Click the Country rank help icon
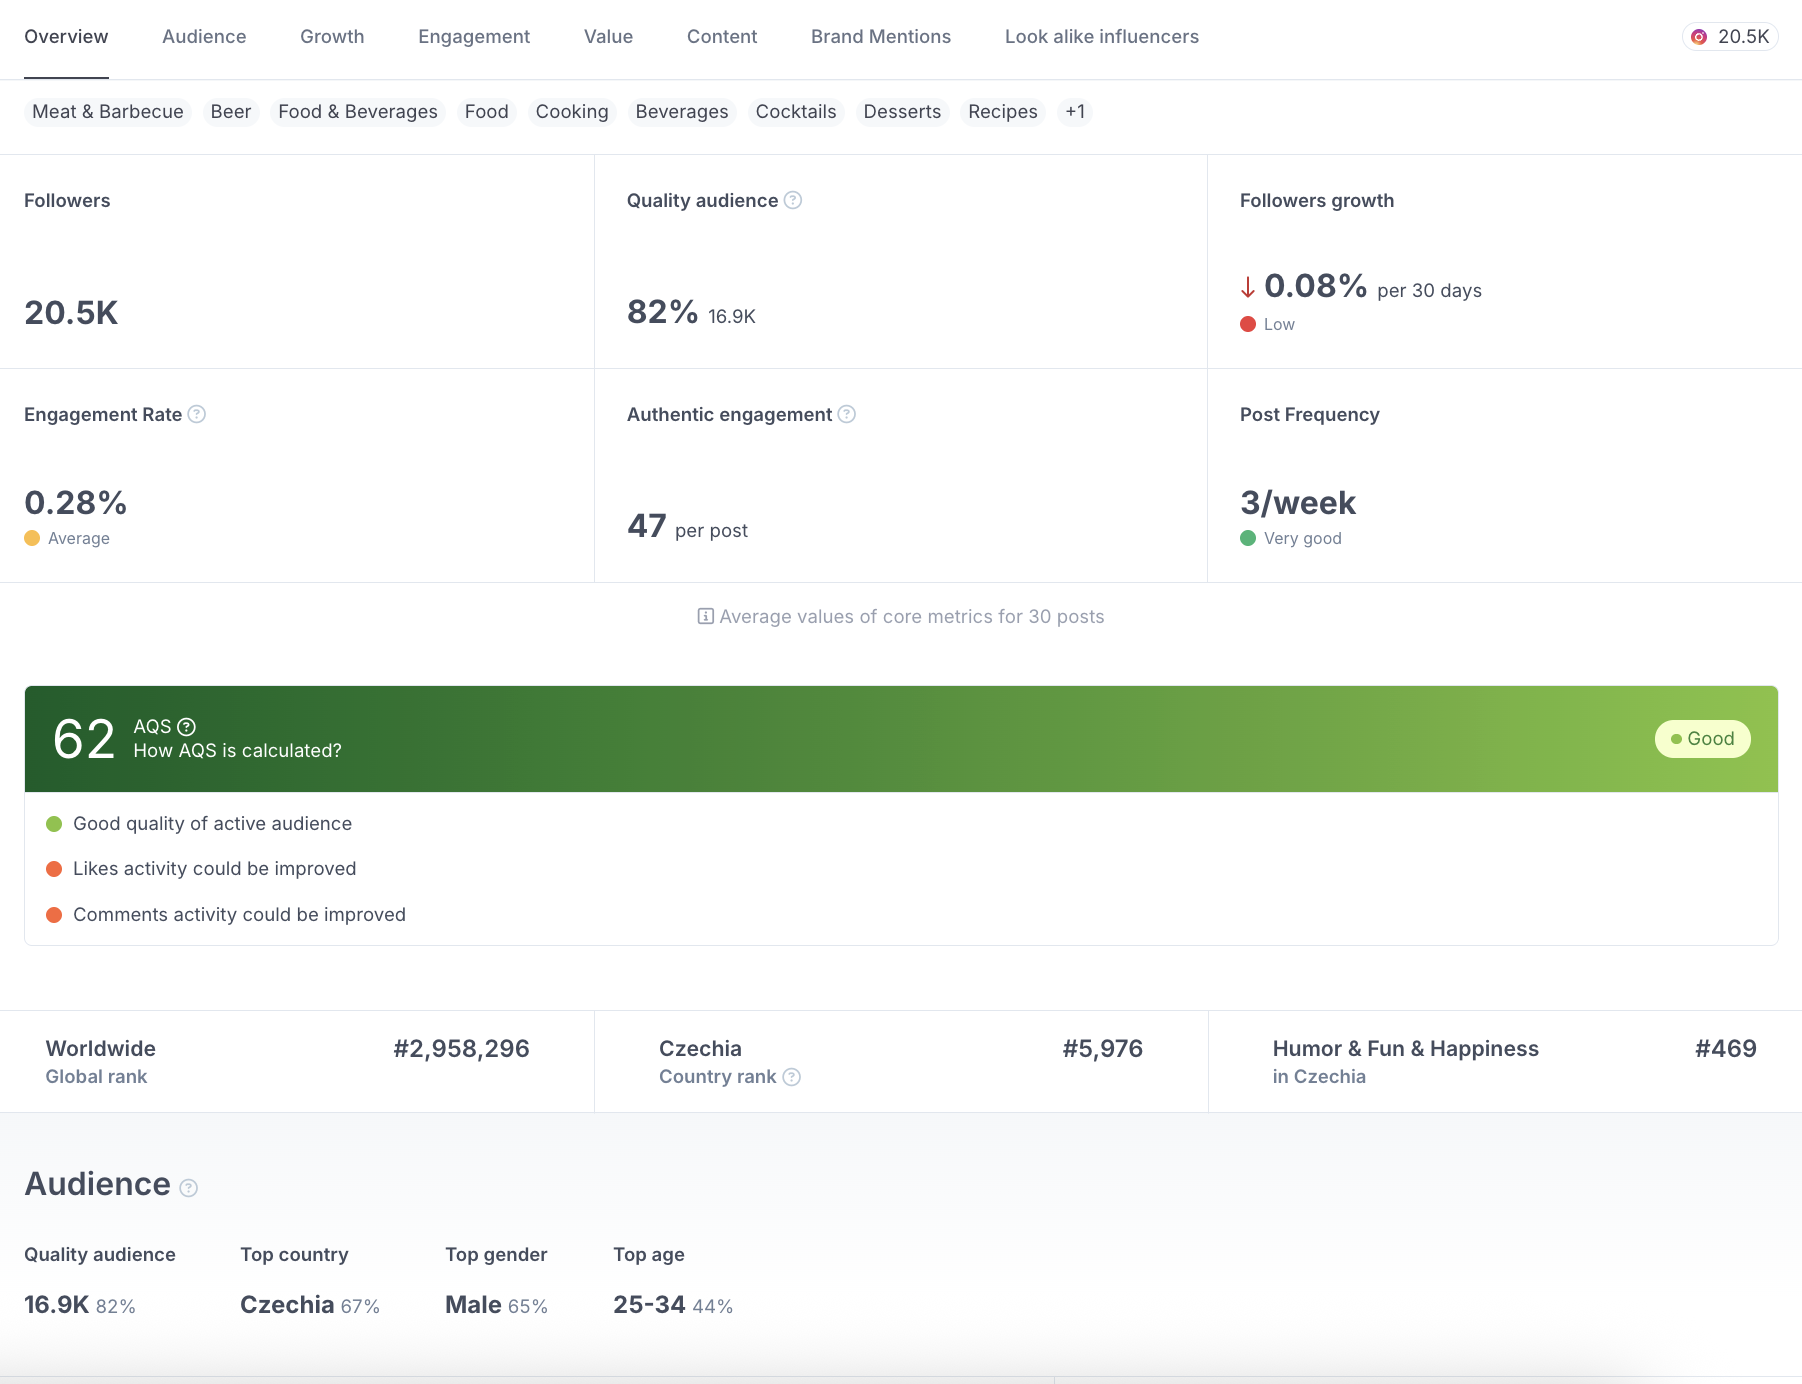Screen dimensions: 1802x1384 [x=791, y=1077]
